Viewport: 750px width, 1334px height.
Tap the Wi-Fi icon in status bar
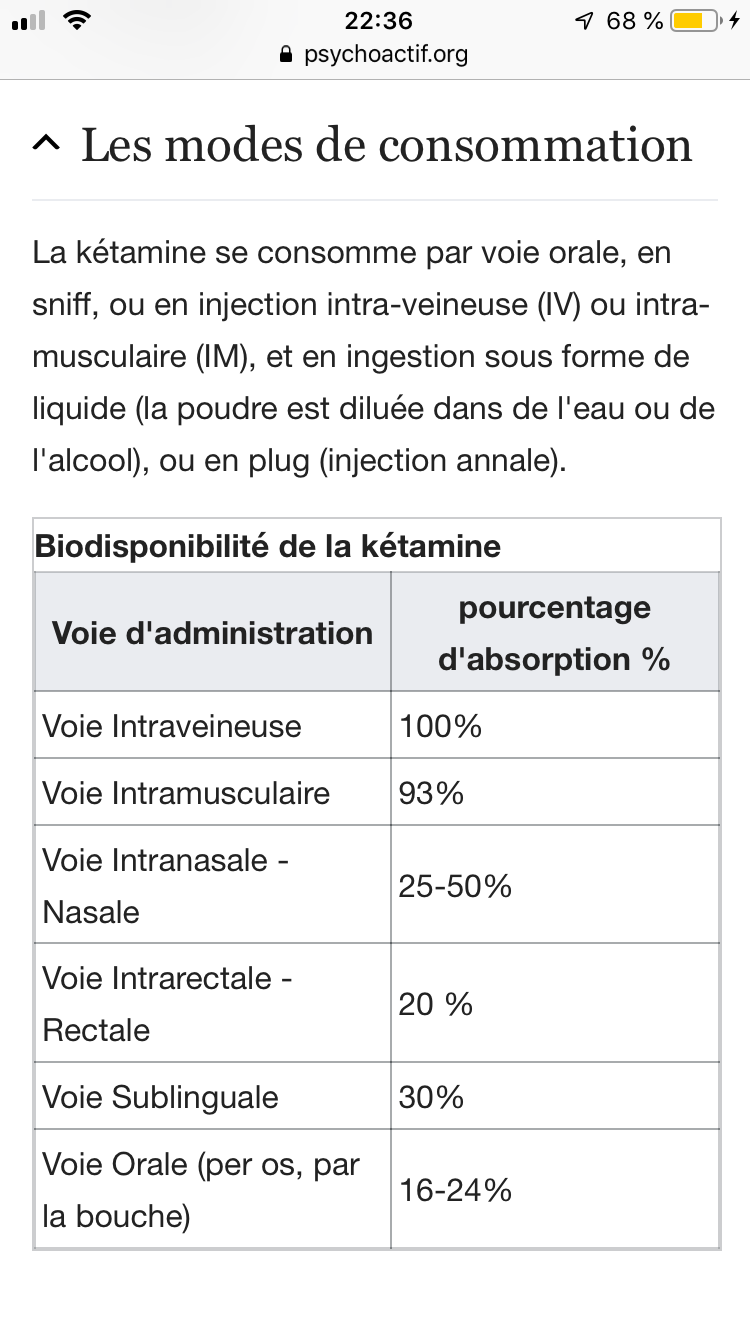pos(75,20)
